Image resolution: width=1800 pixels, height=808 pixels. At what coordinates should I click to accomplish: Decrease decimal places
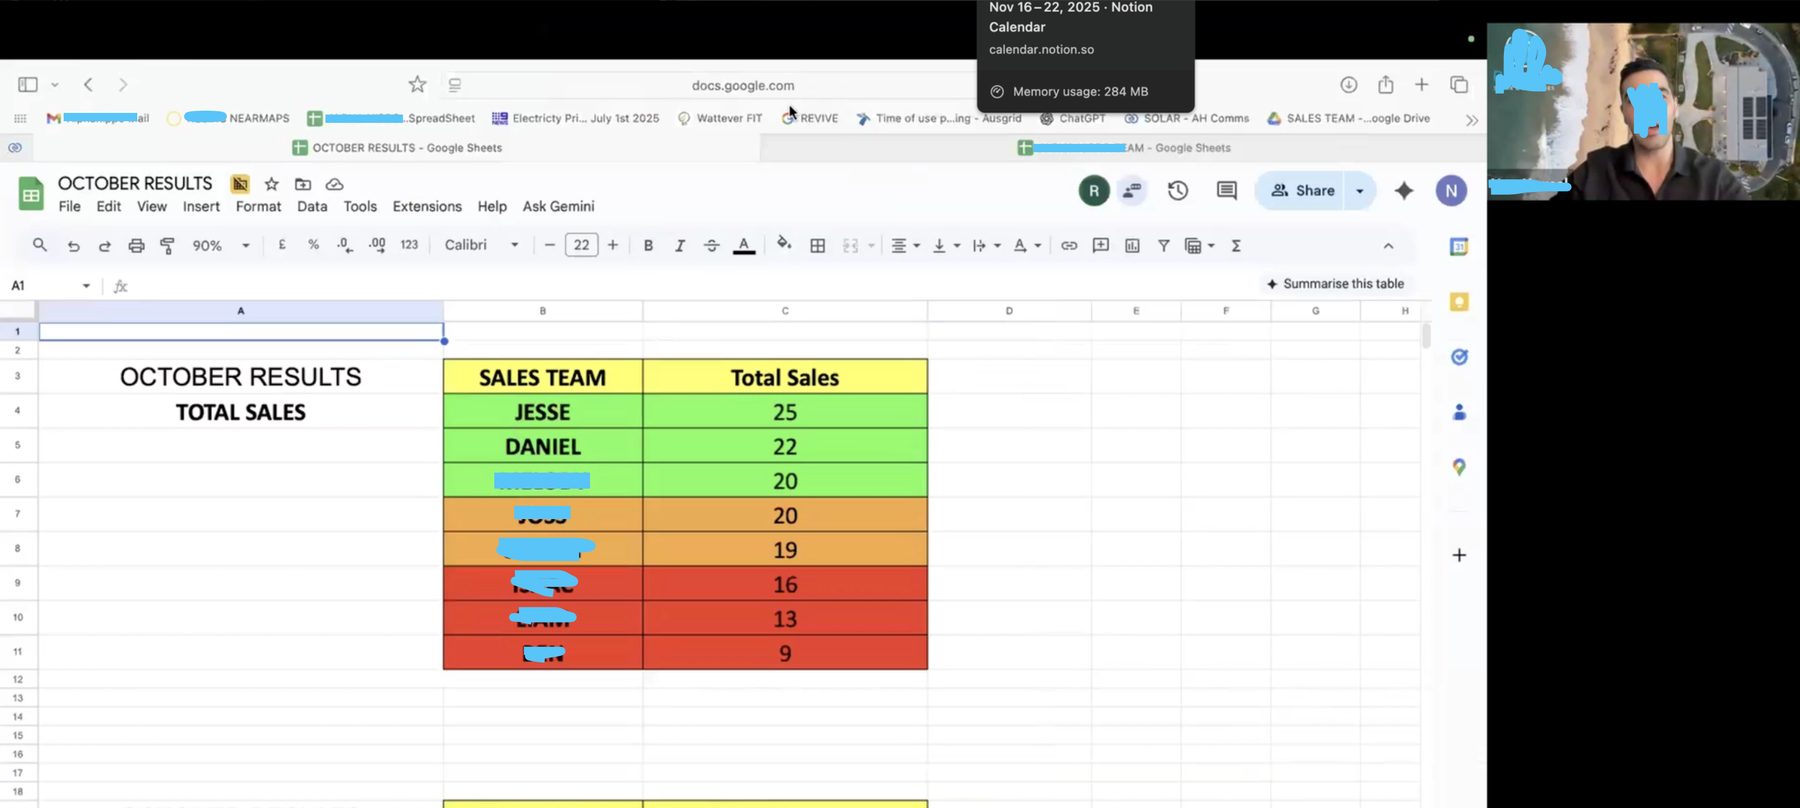point(345,245)
